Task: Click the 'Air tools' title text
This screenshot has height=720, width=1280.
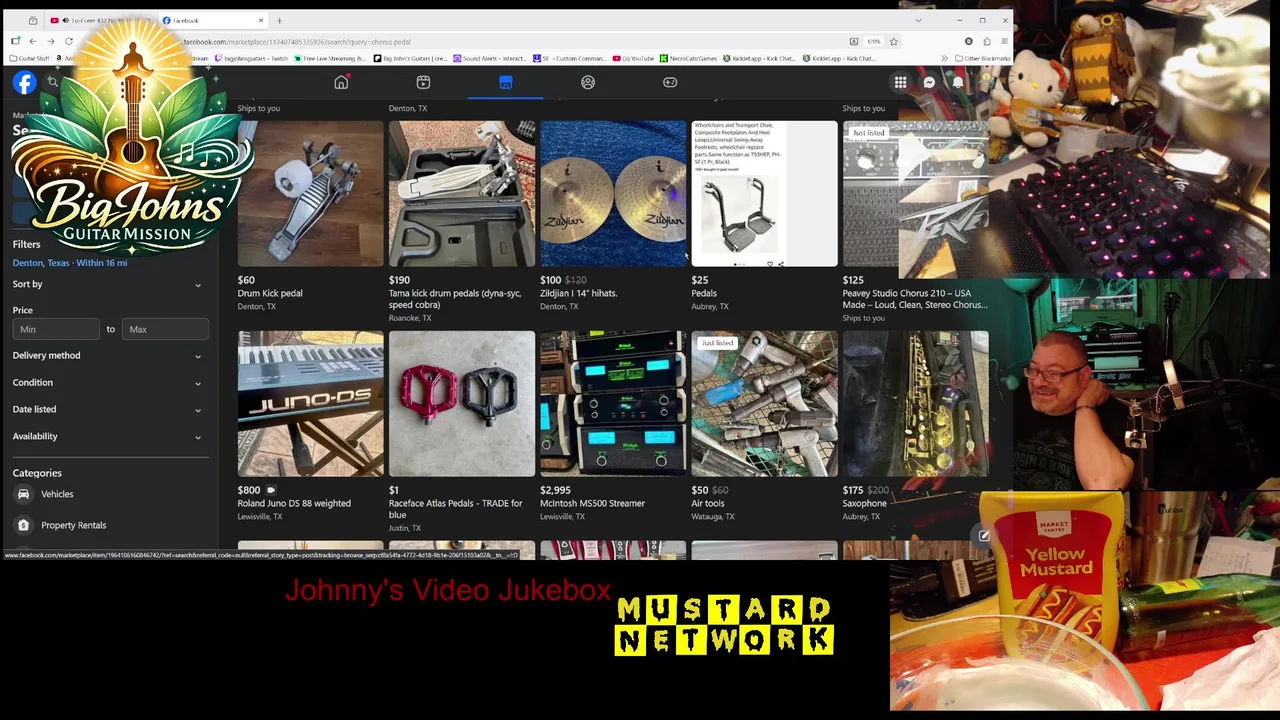Action: click(708, 503)
